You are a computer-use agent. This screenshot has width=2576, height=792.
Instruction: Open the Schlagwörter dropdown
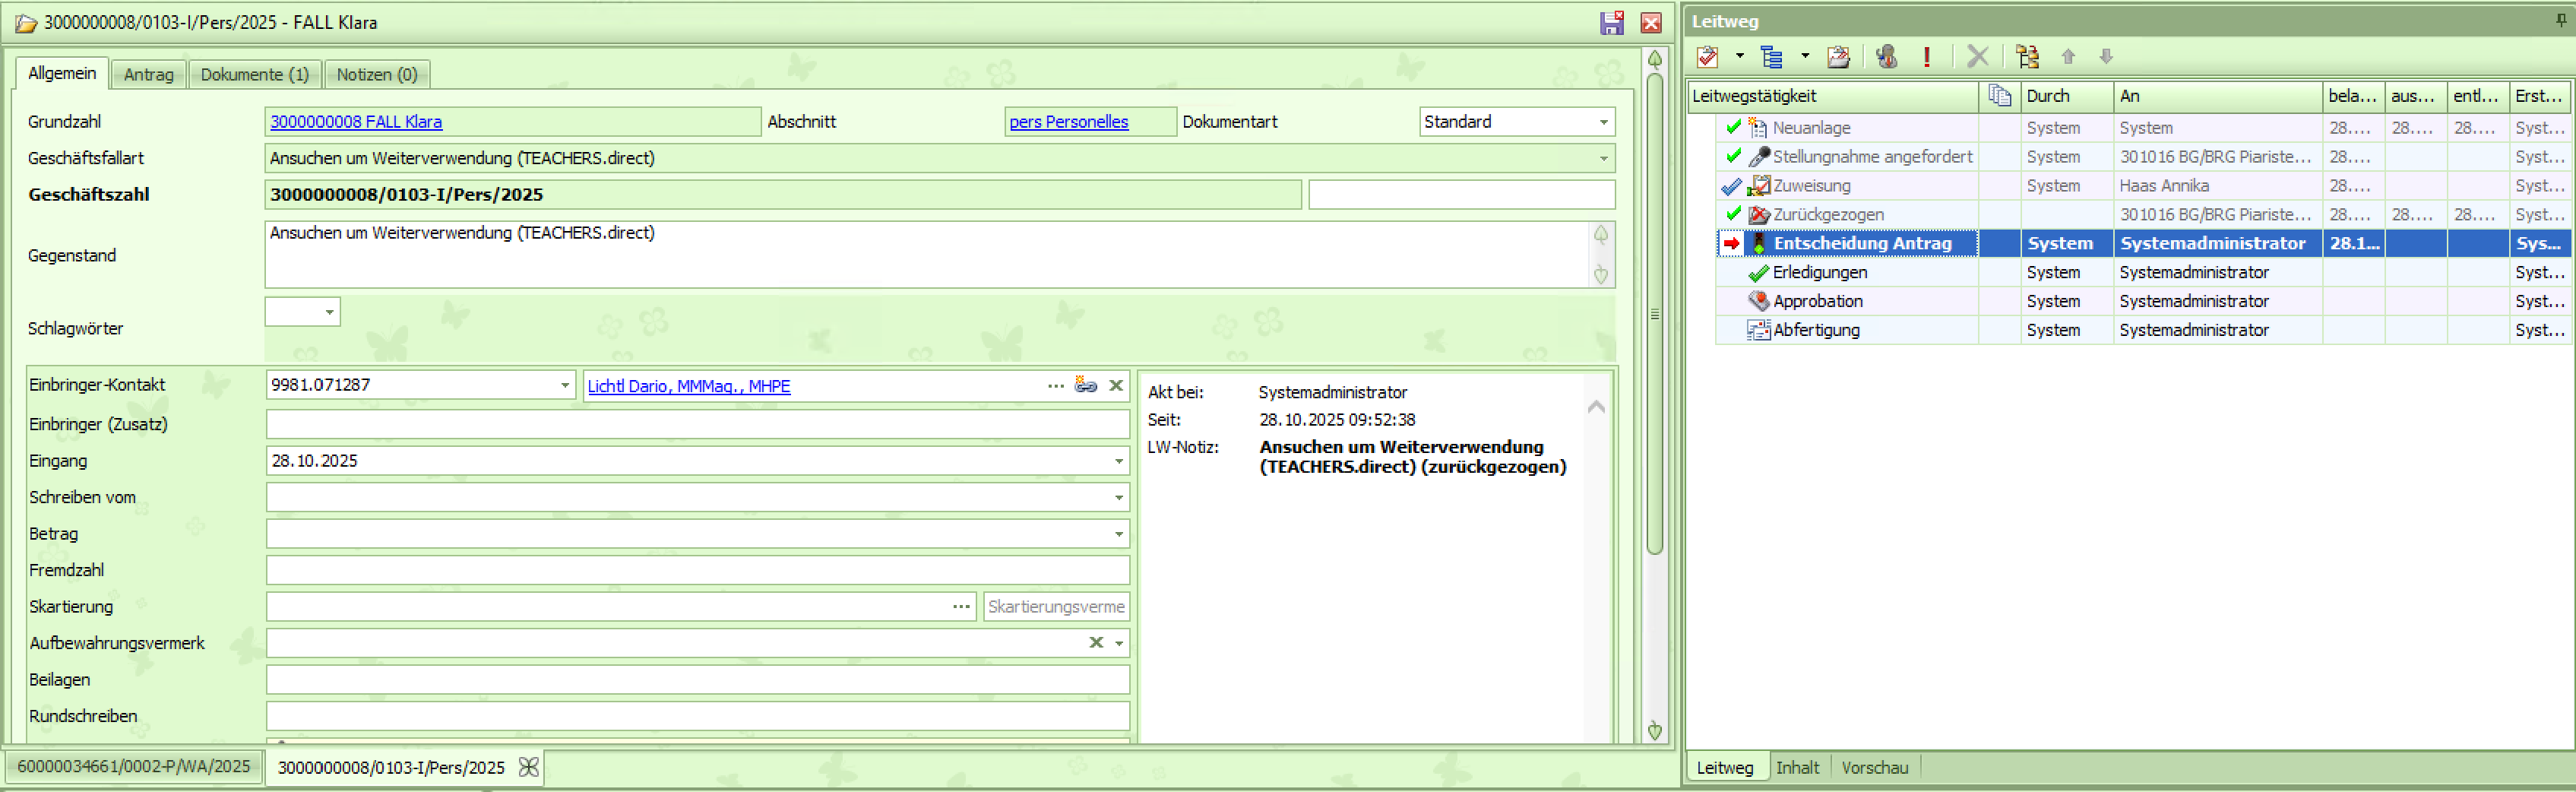[x=329, y=312]
